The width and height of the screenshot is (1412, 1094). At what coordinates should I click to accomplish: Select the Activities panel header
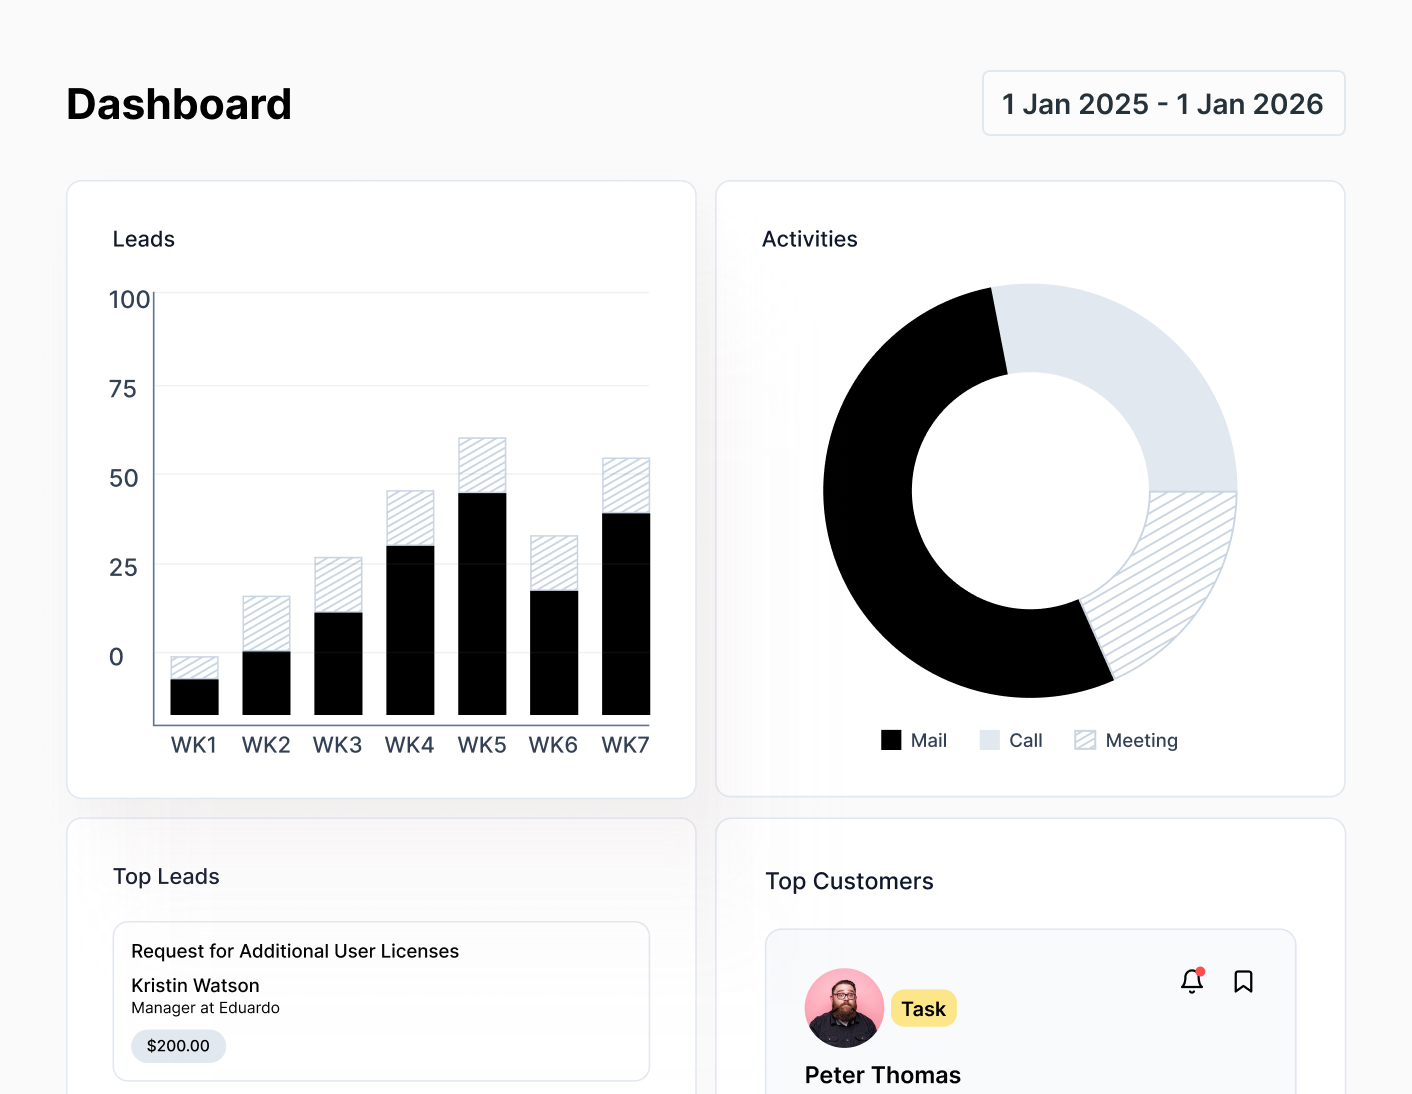pos(810,239)
